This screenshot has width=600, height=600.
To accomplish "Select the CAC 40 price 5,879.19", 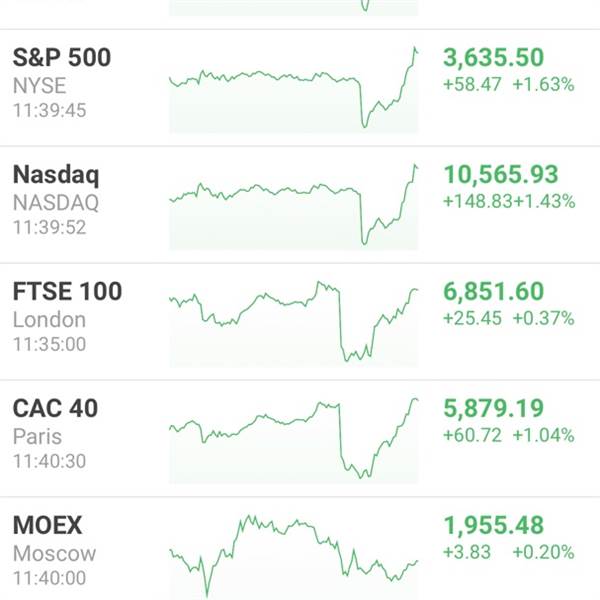I will coord(493,408).
